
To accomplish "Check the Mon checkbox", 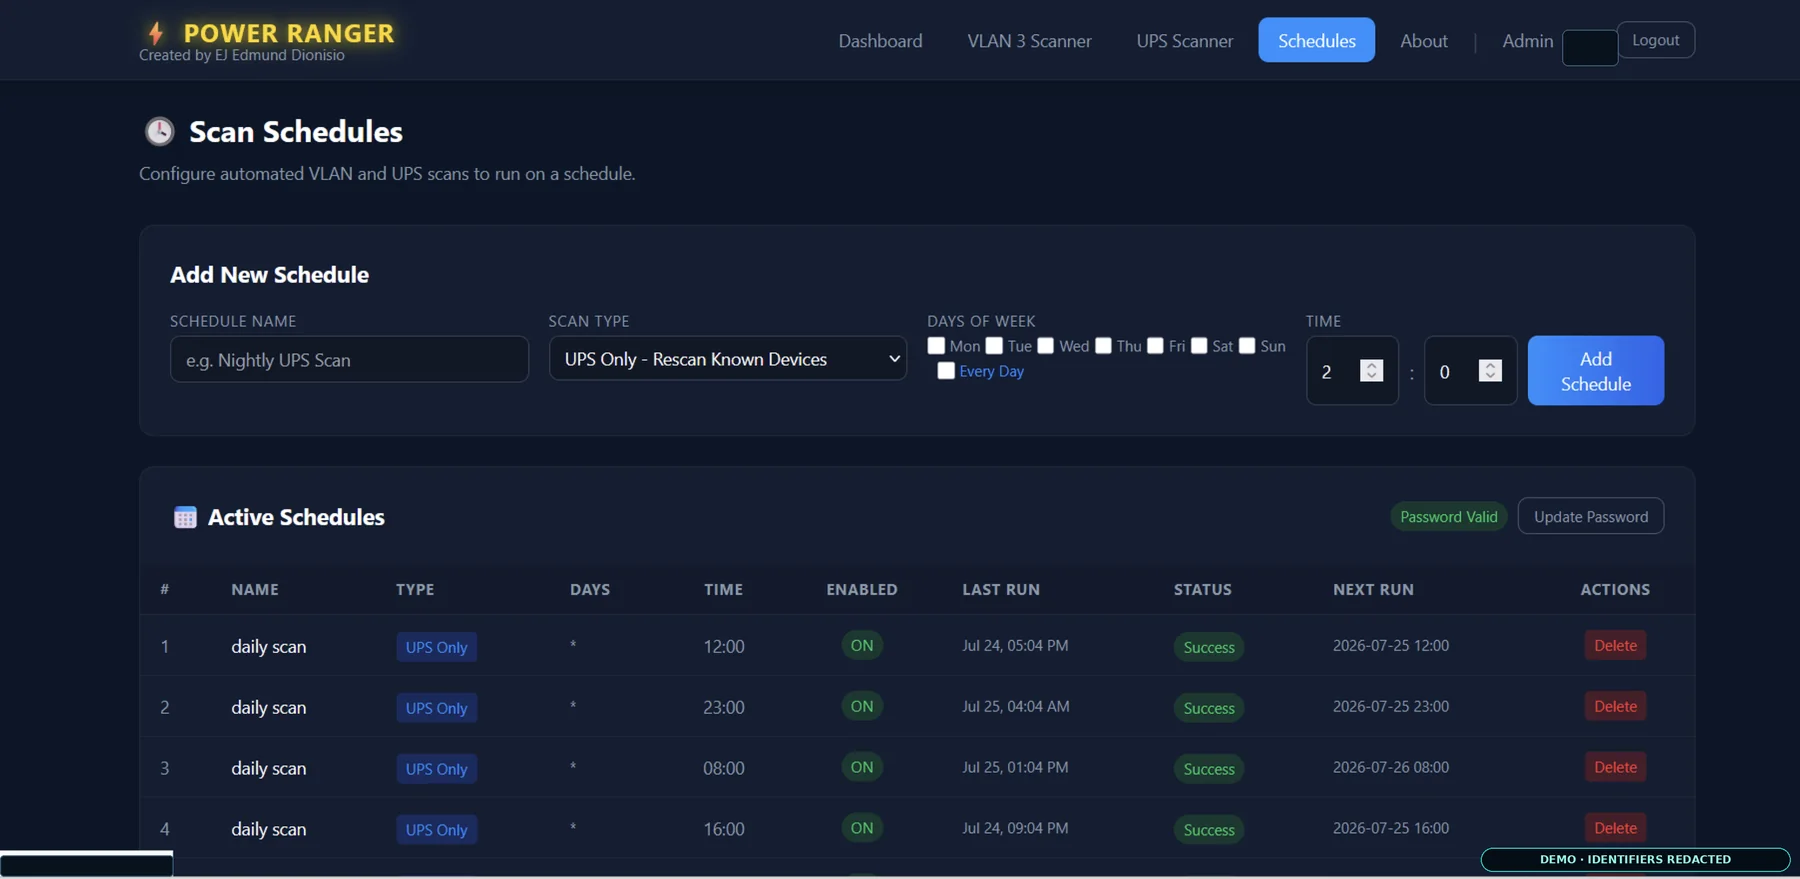I will (x=936, y=345).
